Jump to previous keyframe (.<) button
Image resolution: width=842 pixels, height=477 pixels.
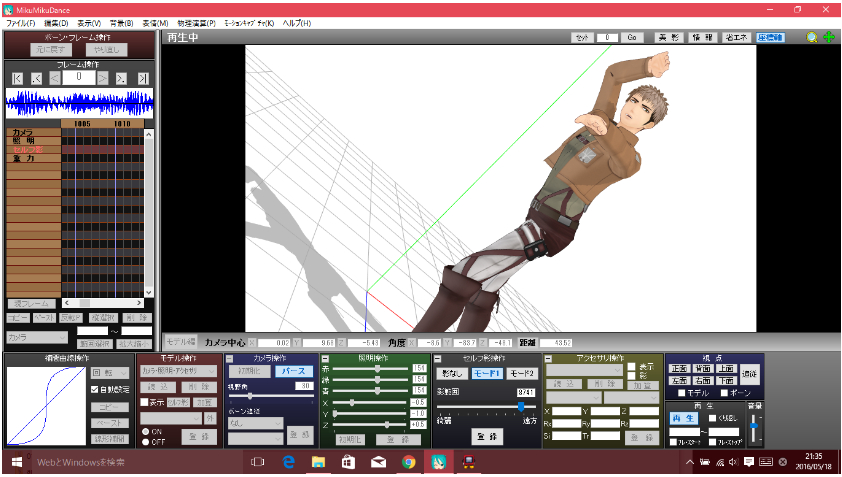coord(36,78)
